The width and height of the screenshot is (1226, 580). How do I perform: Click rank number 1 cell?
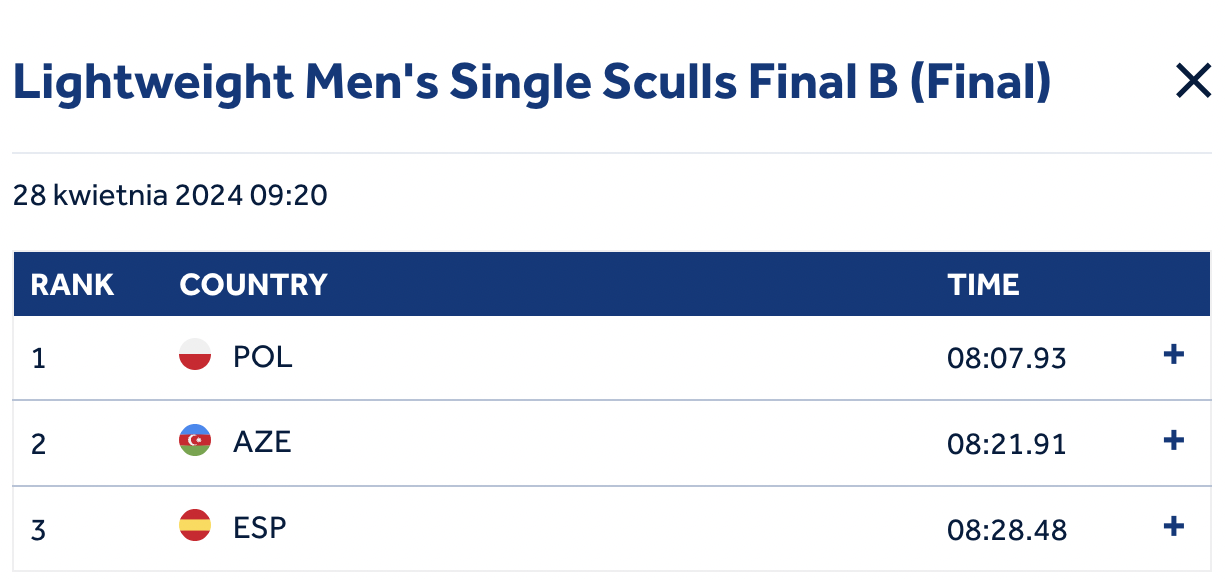[38, 358]
